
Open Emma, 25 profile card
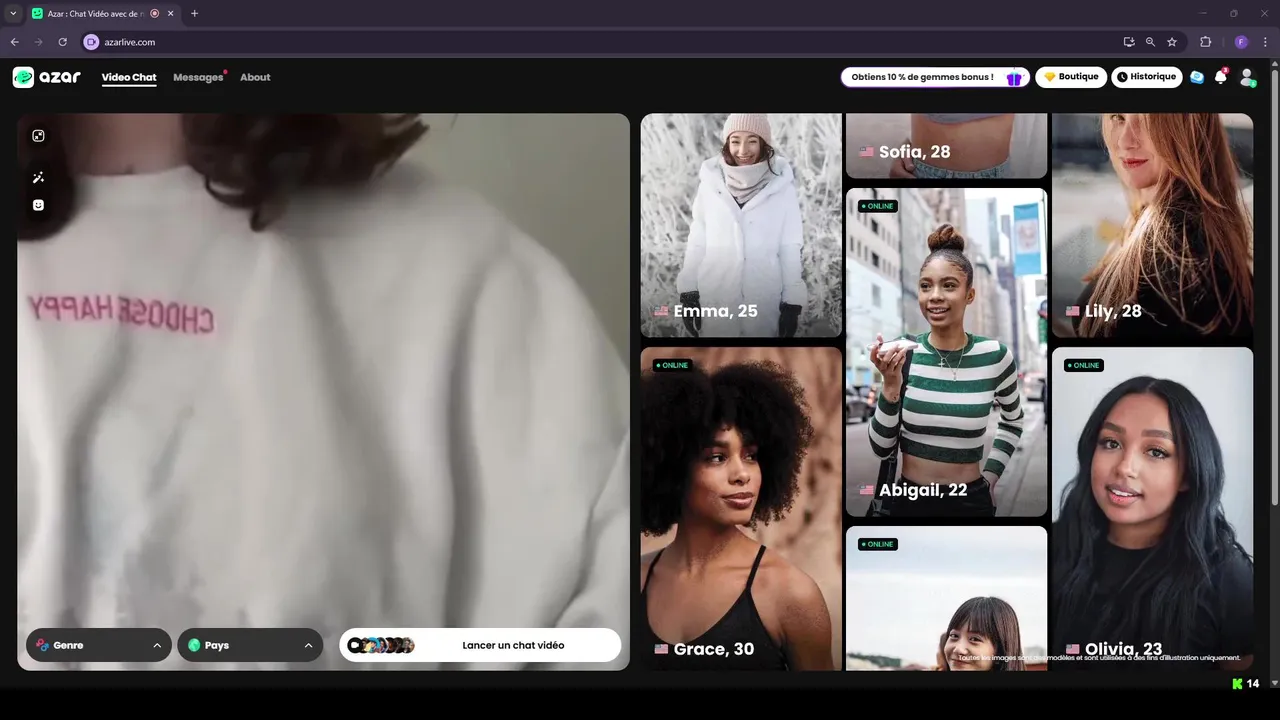741,225
